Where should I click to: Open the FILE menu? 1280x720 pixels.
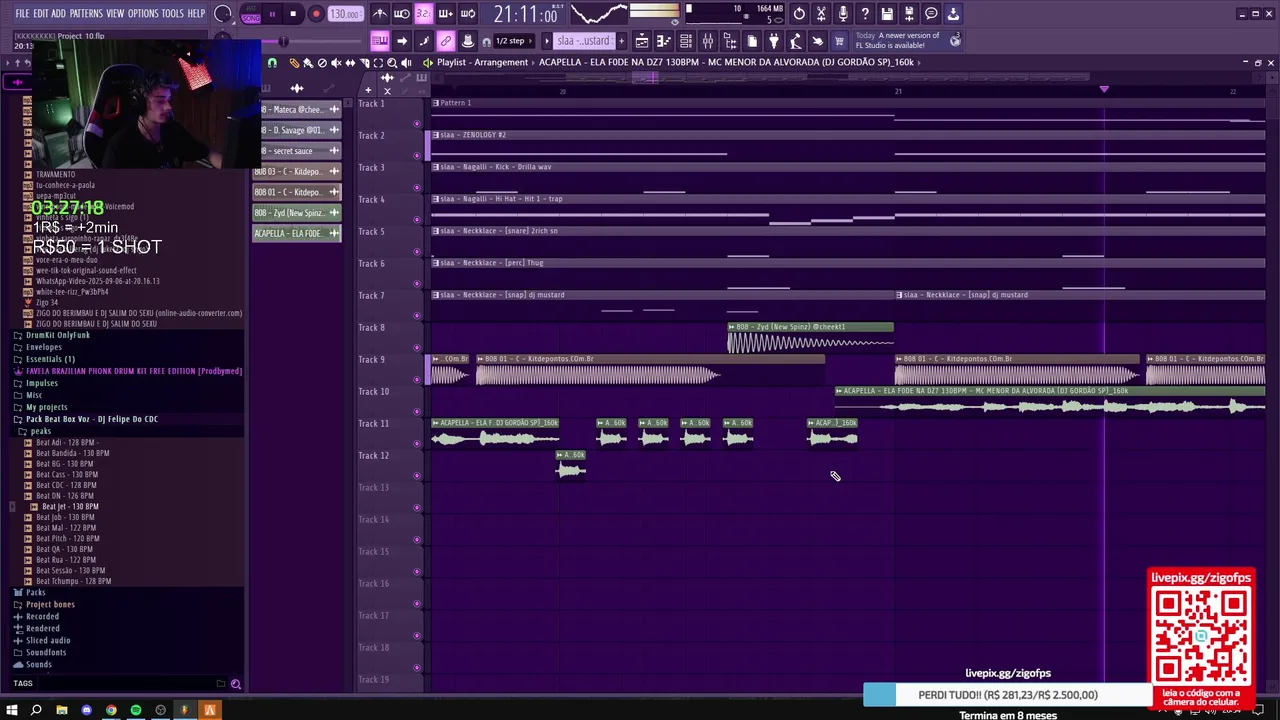[x=22, y=14]
